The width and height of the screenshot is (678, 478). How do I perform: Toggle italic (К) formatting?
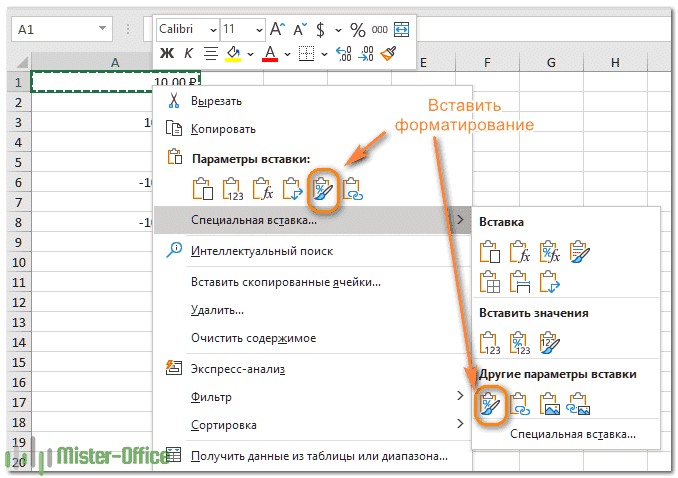188,53
